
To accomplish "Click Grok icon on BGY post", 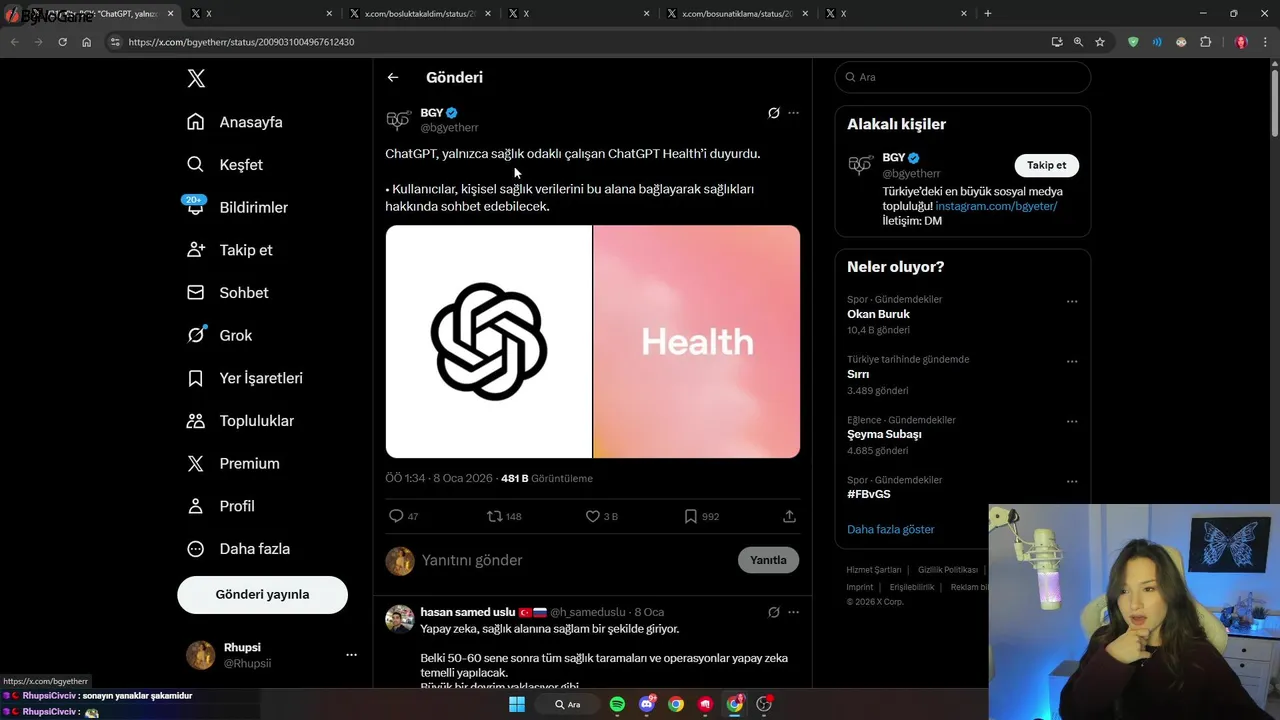I will (773, 113).
